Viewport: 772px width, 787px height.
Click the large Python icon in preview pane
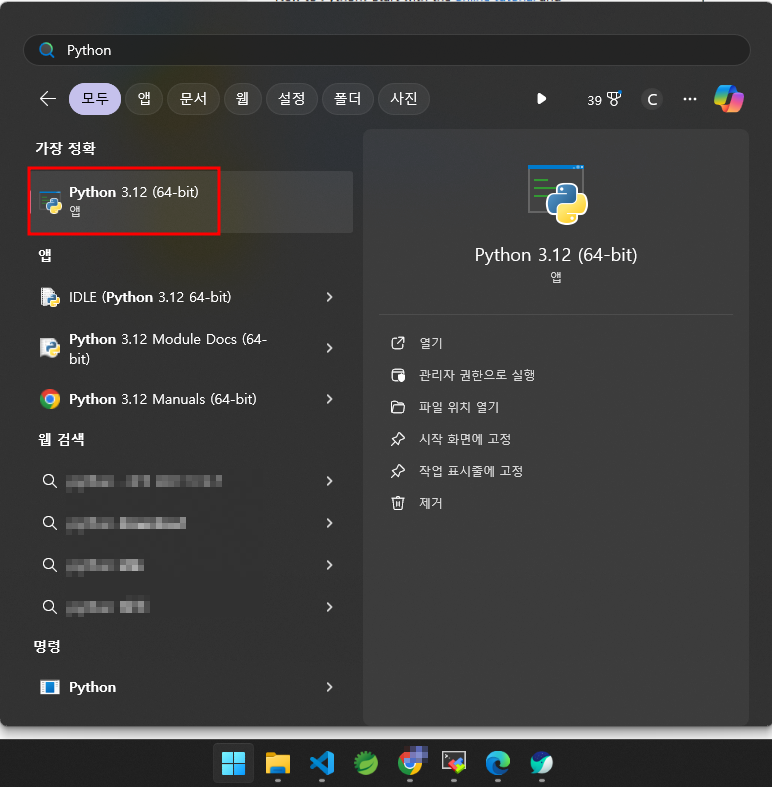pos(557,194)
